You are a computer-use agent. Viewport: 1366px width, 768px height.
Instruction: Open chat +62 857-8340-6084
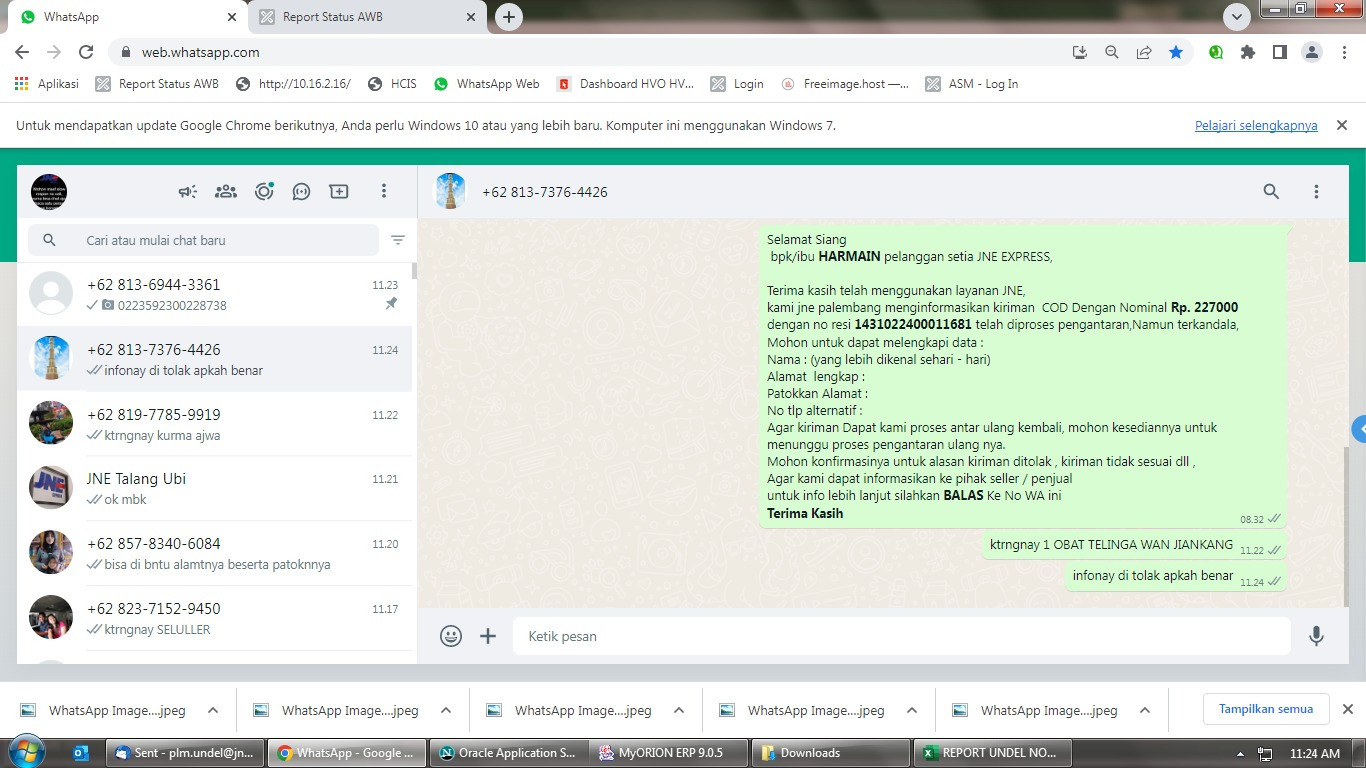214,553
